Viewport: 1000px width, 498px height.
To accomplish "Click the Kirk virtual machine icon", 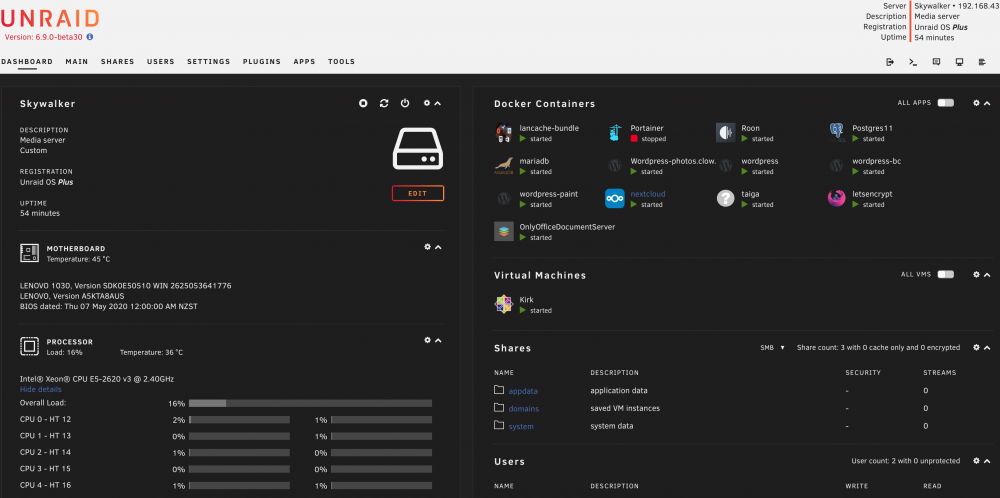I will [504, 304].
